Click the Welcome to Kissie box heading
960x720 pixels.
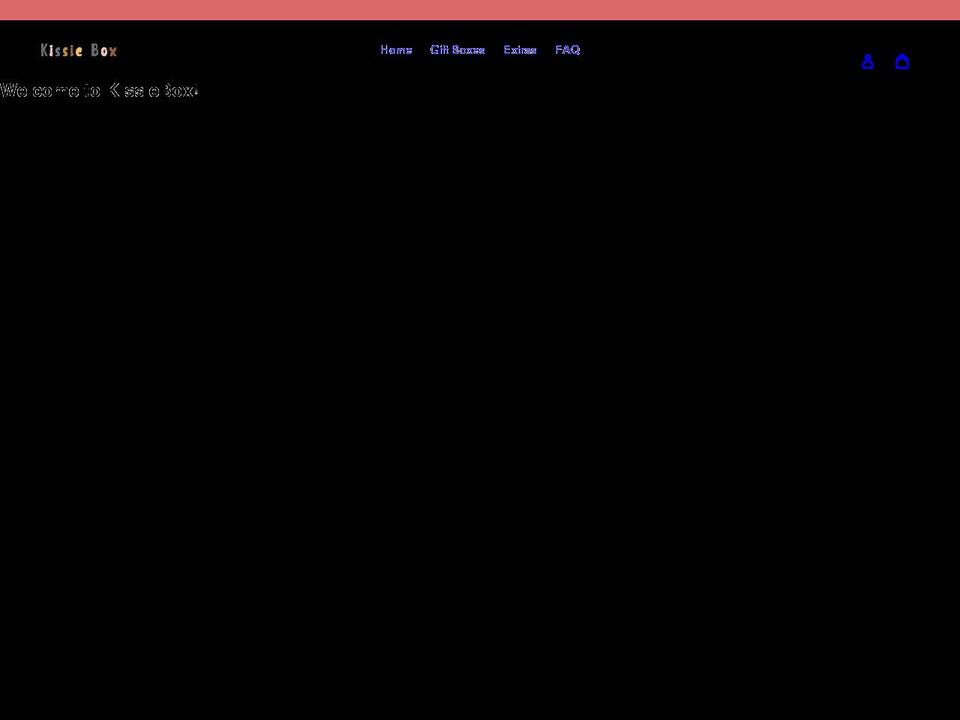99,91
